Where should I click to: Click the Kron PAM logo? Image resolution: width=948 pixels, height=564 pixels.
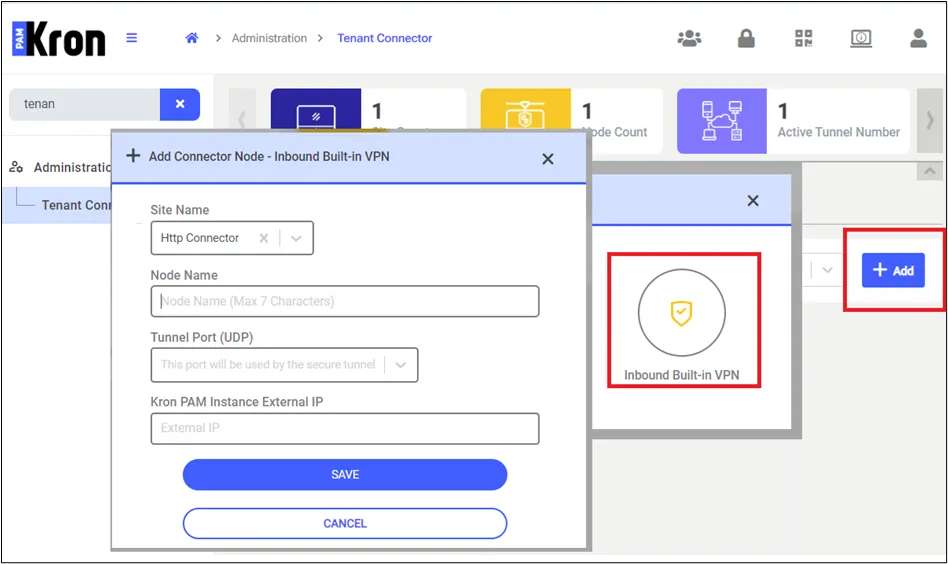pyautogui.click(x=59, y=39)
